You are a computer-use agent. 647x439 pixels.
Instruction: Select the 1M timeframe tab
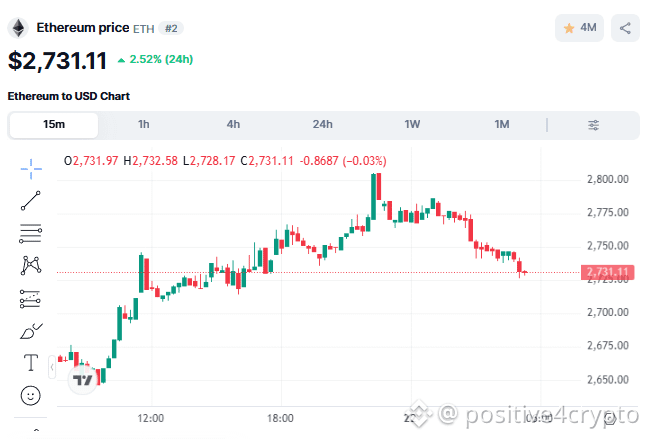click(502, 125)
